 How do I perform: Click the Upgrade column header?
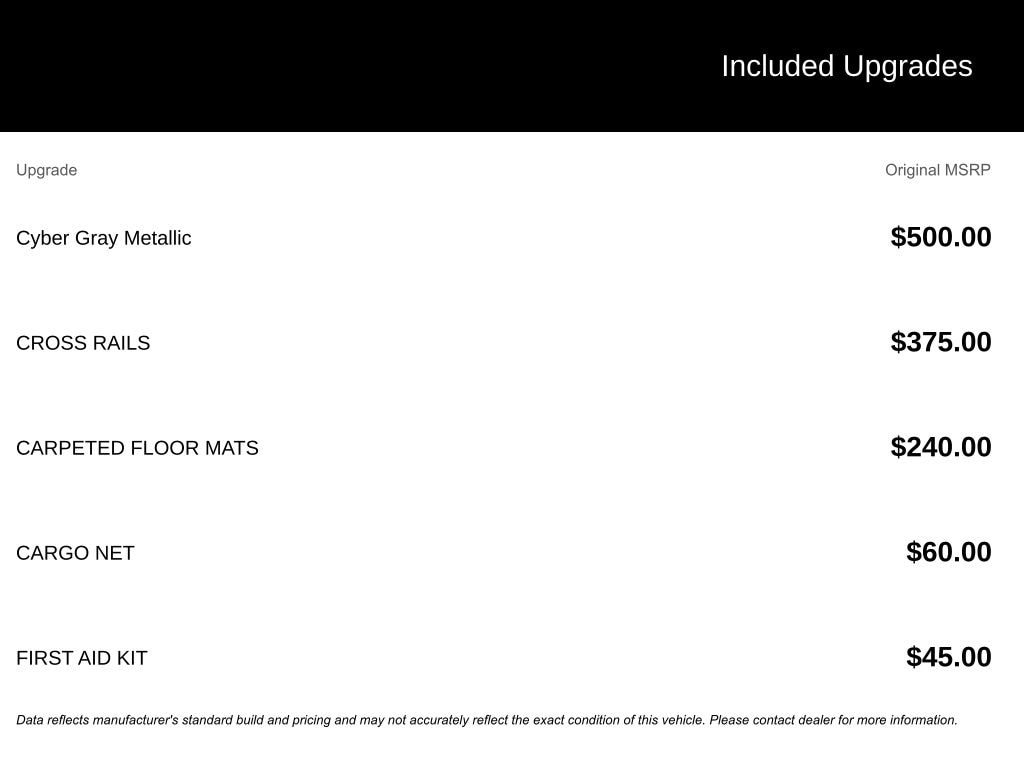[x=46, y=170]
